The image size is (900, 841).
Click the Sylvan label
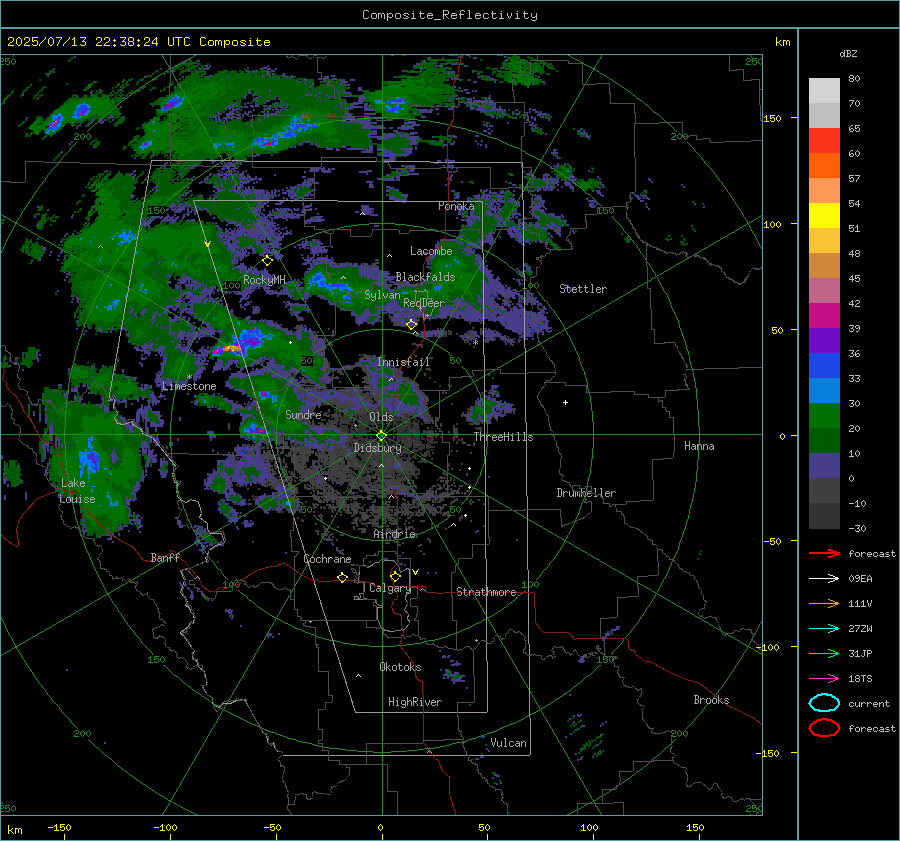382,295
